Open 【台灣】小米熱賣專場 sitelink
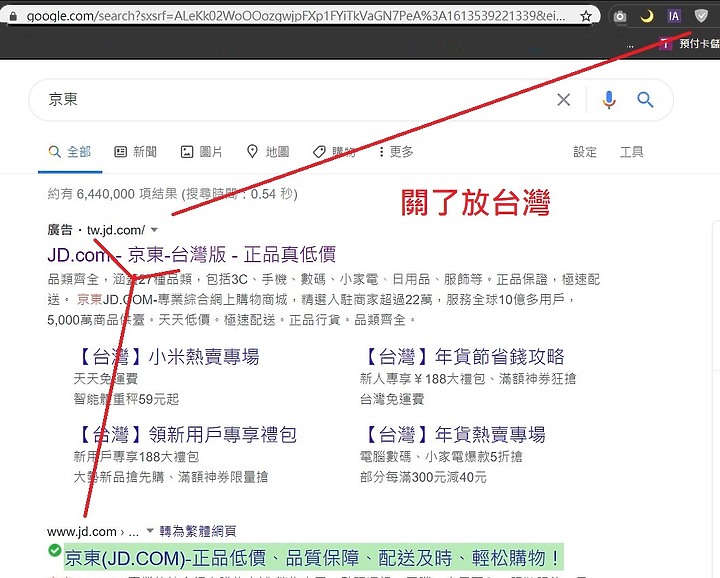This screenshot has width=720, height=578. click(x=168, y=357)
